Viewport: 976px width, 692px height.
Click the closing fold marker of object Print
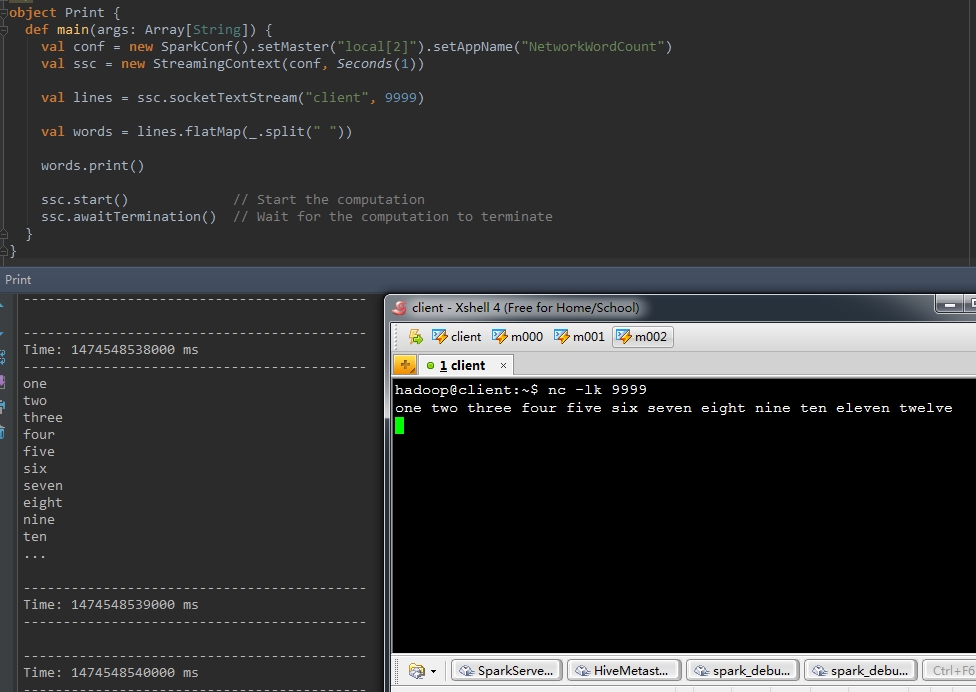[4, 251]
